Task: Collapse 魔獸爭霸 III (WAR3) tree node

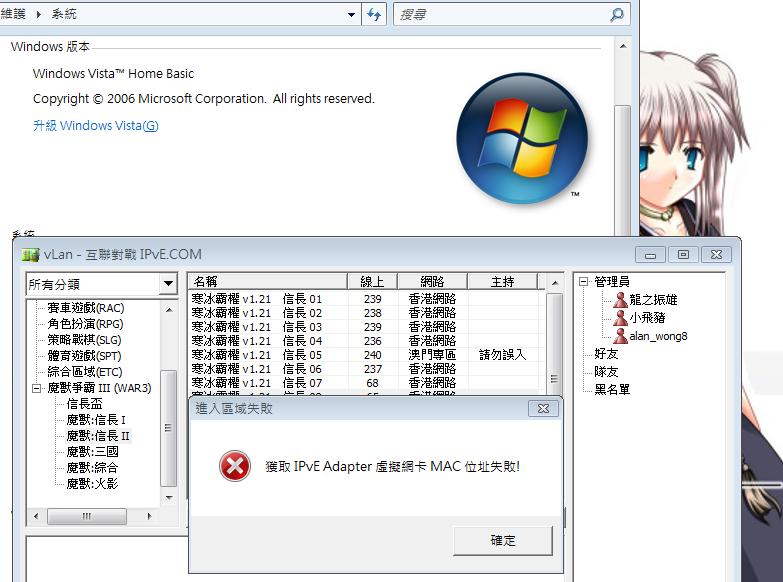Action: coord(36,388)
